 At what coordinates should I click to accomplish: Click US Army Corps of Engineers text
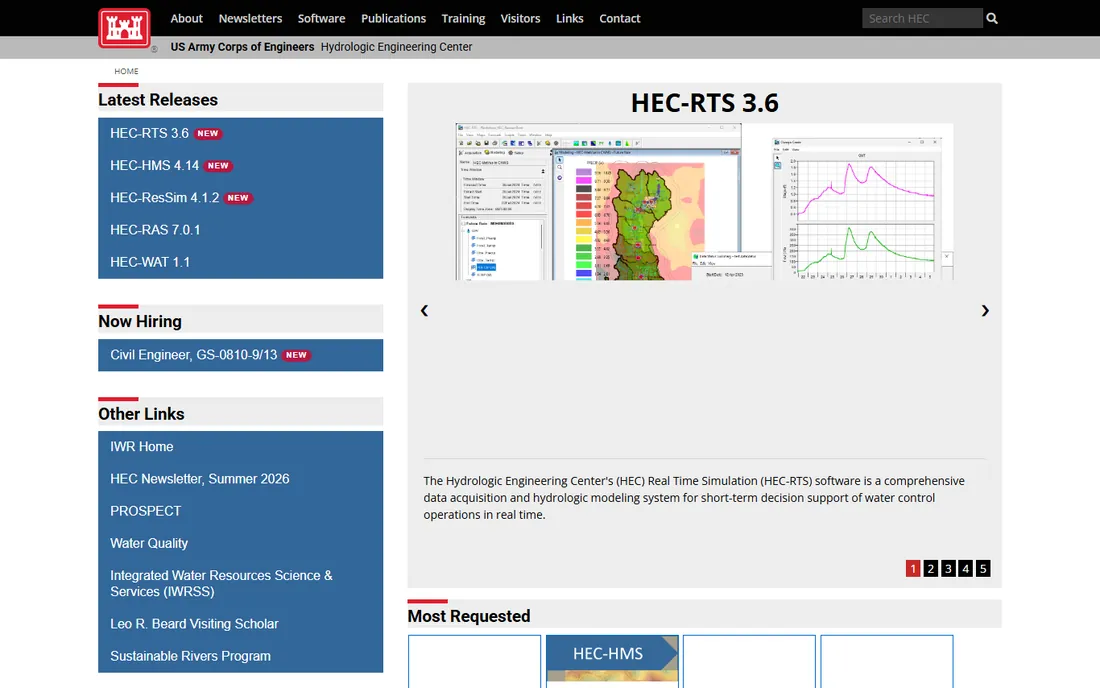(x=242, y=47)
